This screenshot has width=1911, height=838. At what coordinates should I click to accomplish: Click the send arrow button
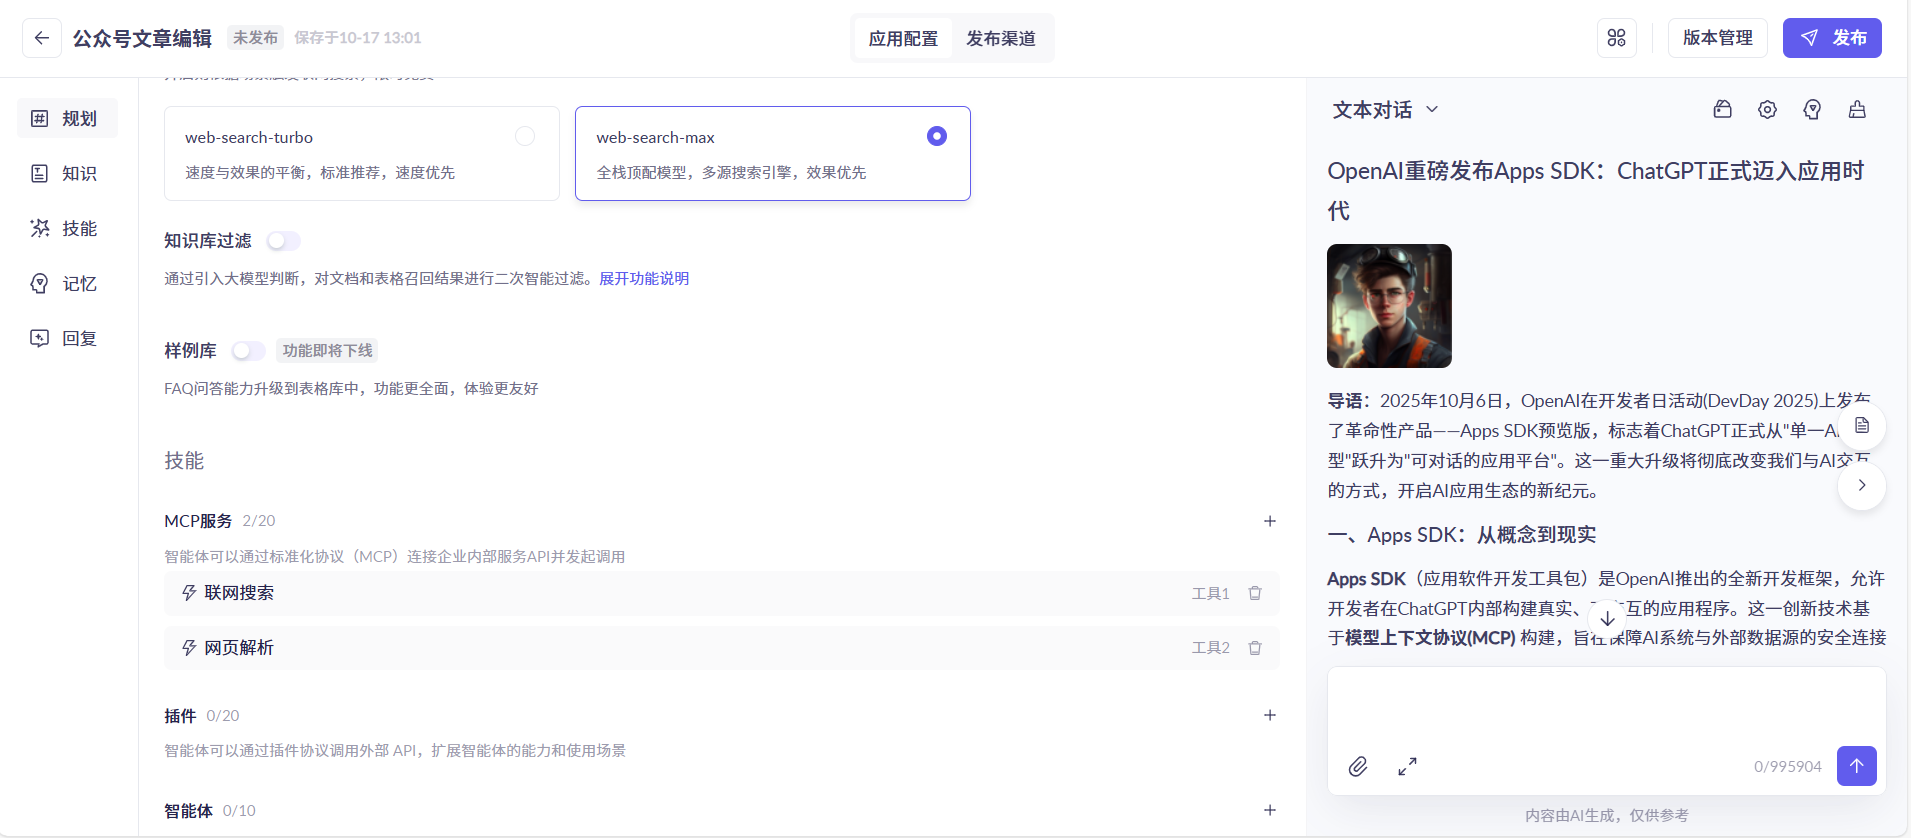tap(1856, 766)
